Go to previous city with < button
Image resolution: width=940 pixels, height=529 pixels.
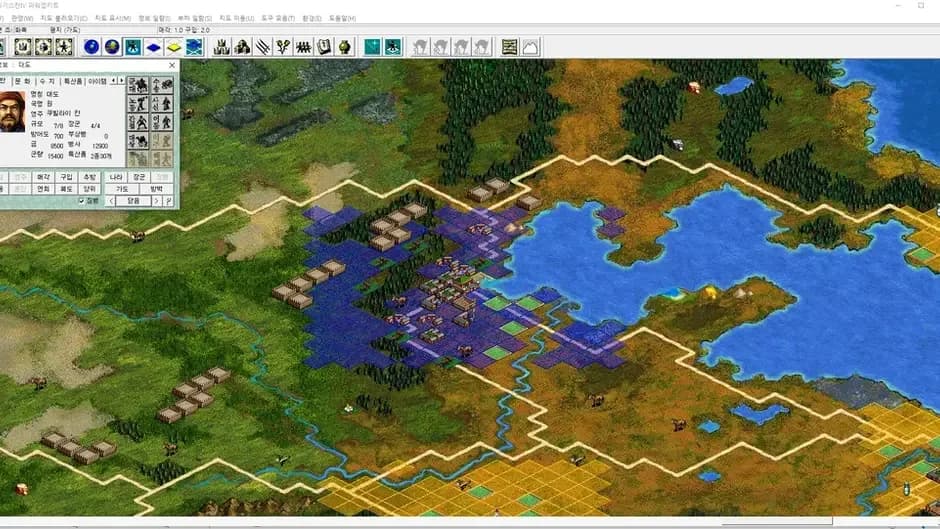point(112,202)
